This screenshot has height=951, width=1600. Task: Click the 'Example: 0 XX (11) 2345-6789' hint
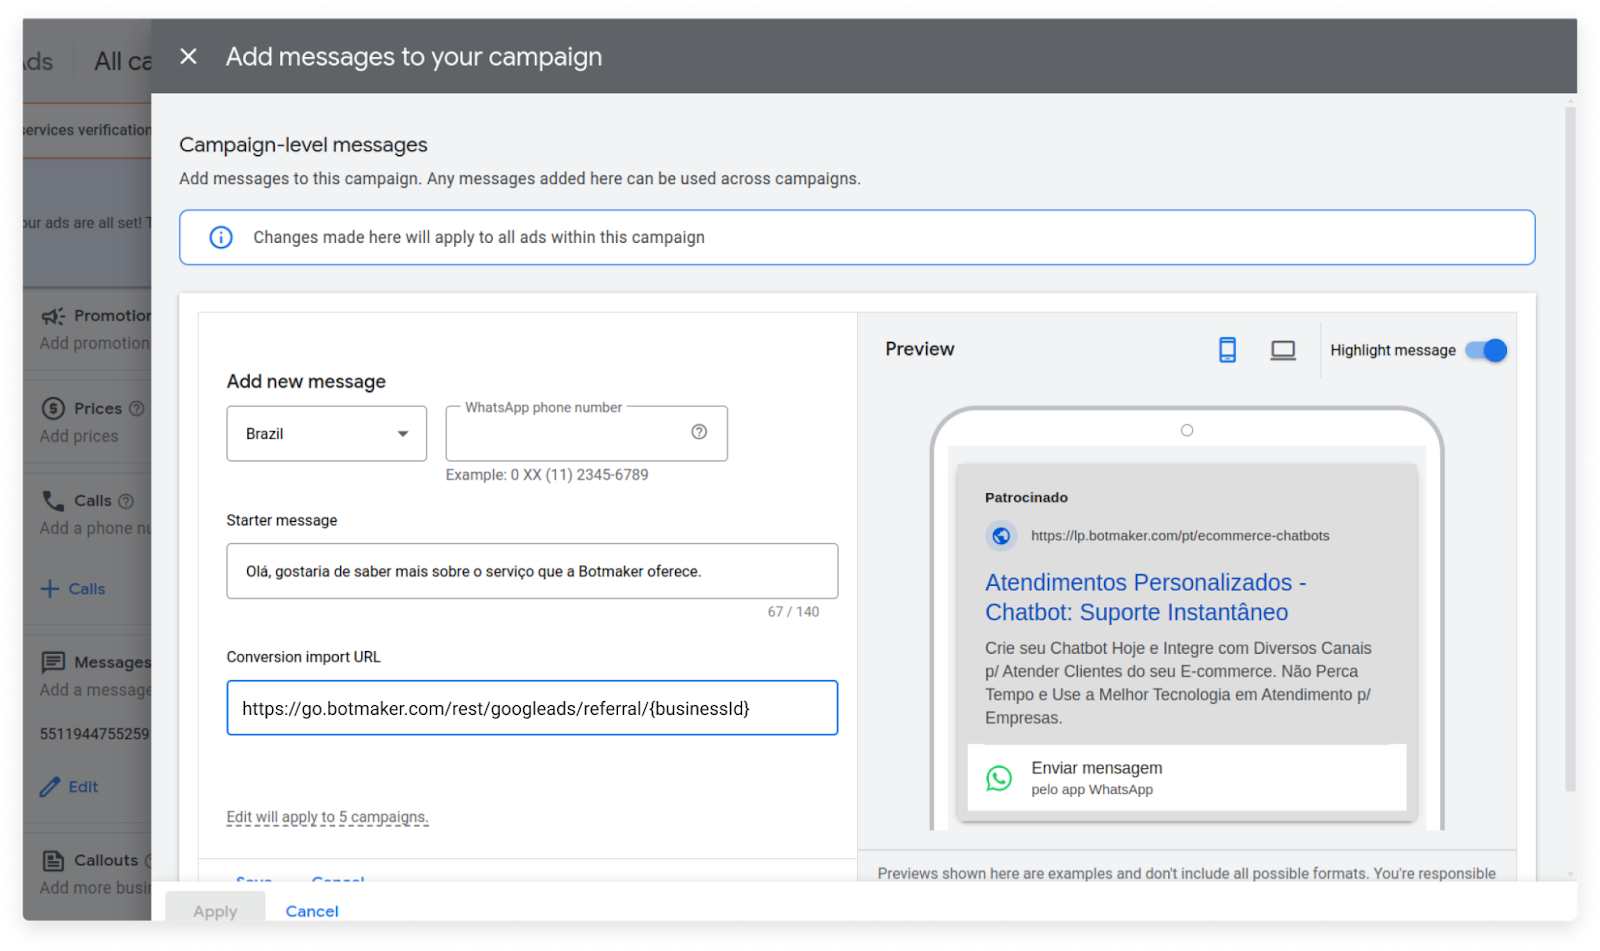(x=547, y=475)
